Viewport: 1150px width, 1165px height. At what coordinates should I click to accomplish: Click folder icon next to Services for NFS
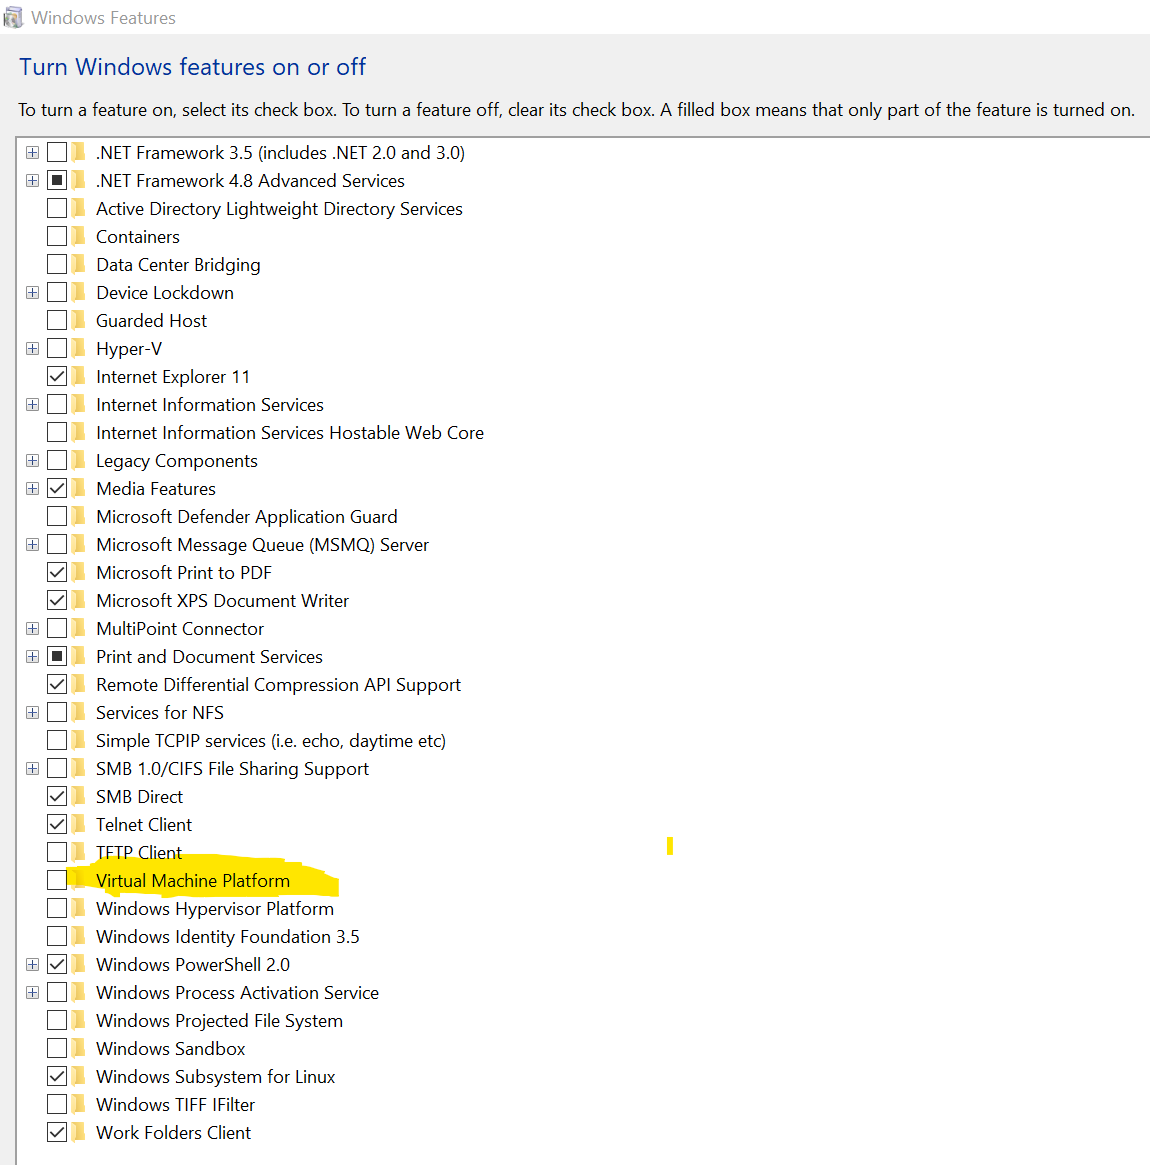pos(79,713)
